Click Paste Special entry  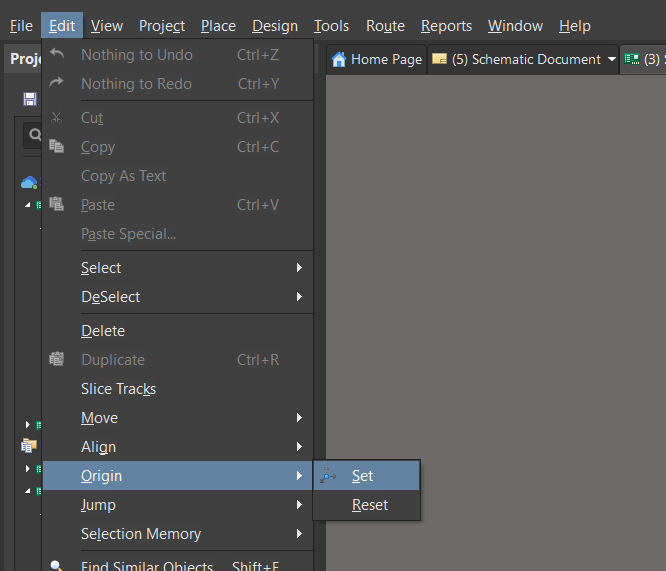pyautogui.click(x=178, y=234)
